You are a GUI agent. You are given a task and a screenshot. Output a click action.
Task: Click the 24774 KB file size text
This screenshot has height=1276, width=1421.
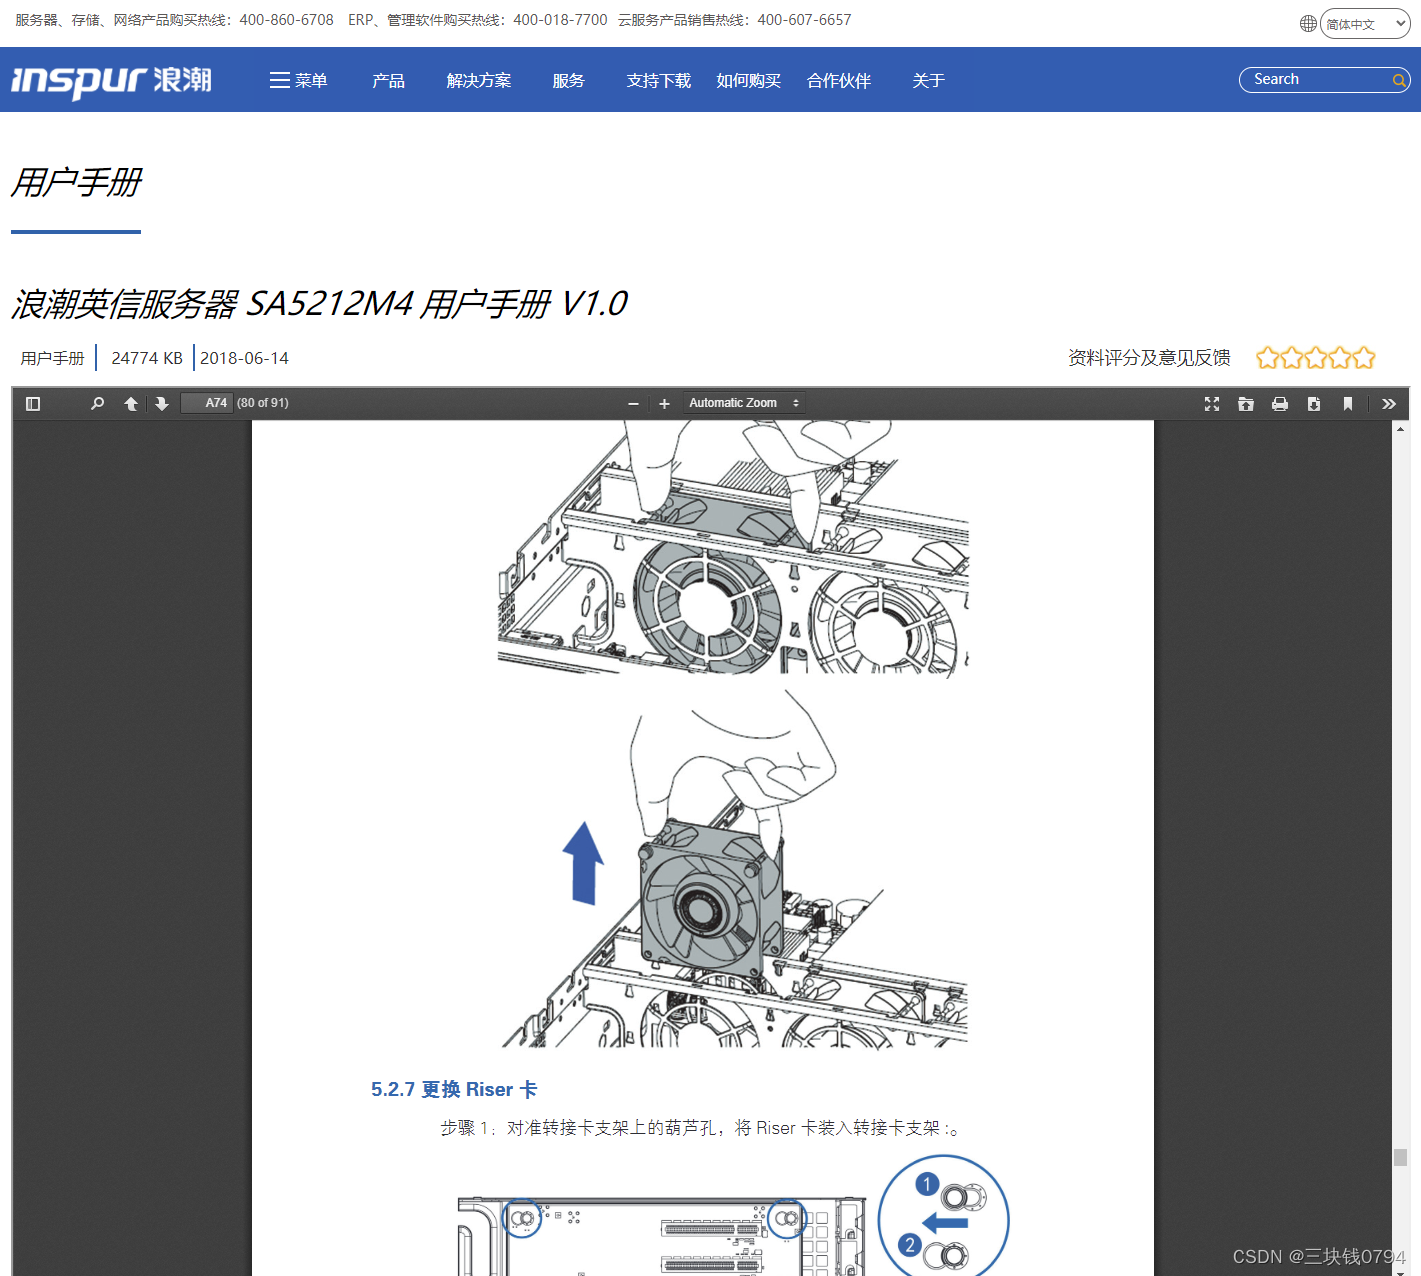[x=147, y=358]
